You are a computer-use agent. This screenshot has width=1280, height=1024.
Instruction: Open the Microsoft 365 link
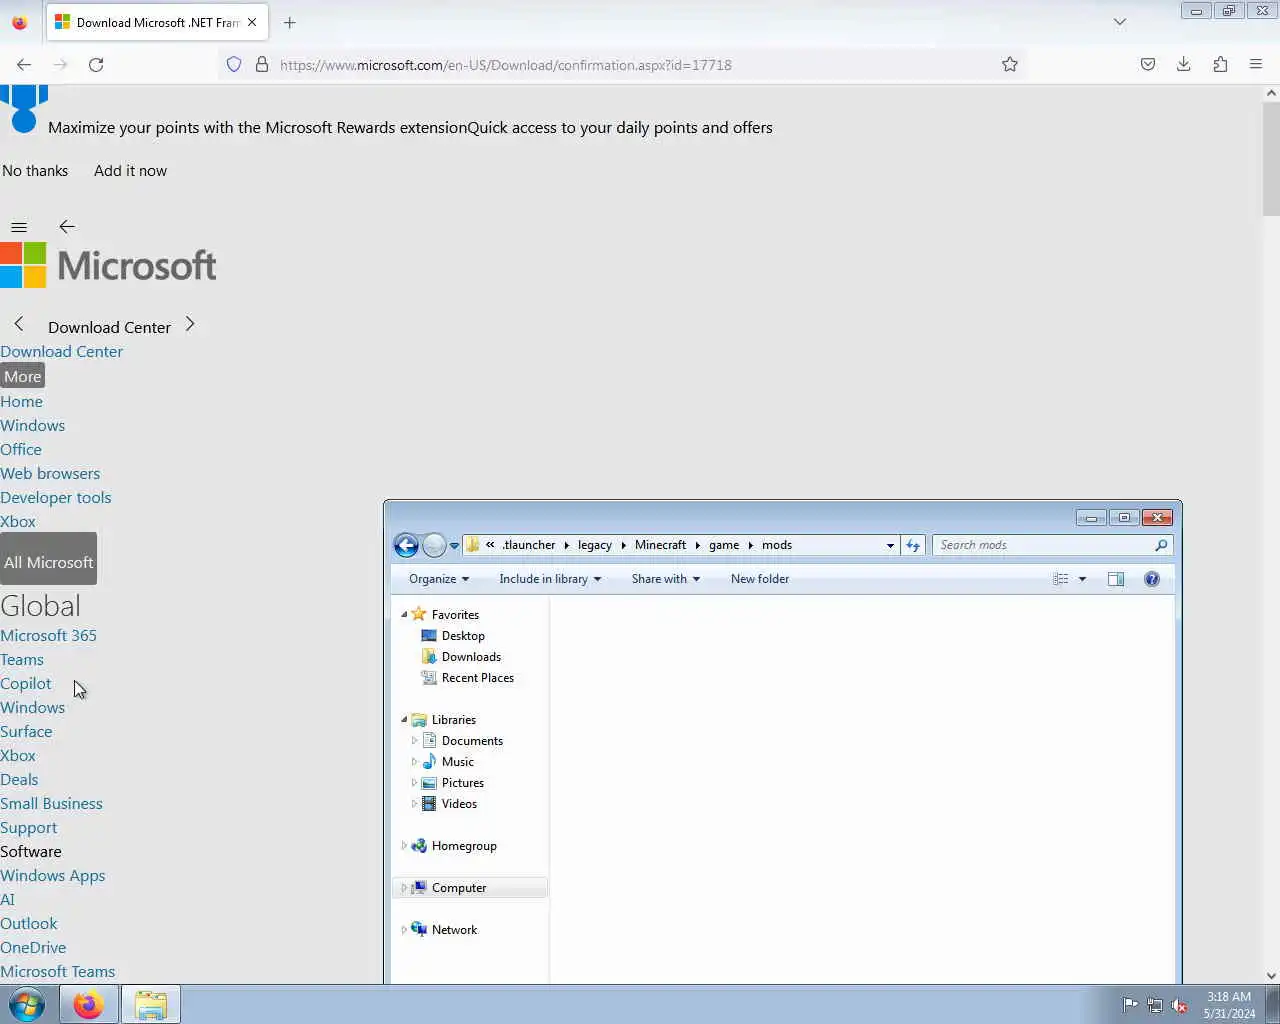click(48, 636)
